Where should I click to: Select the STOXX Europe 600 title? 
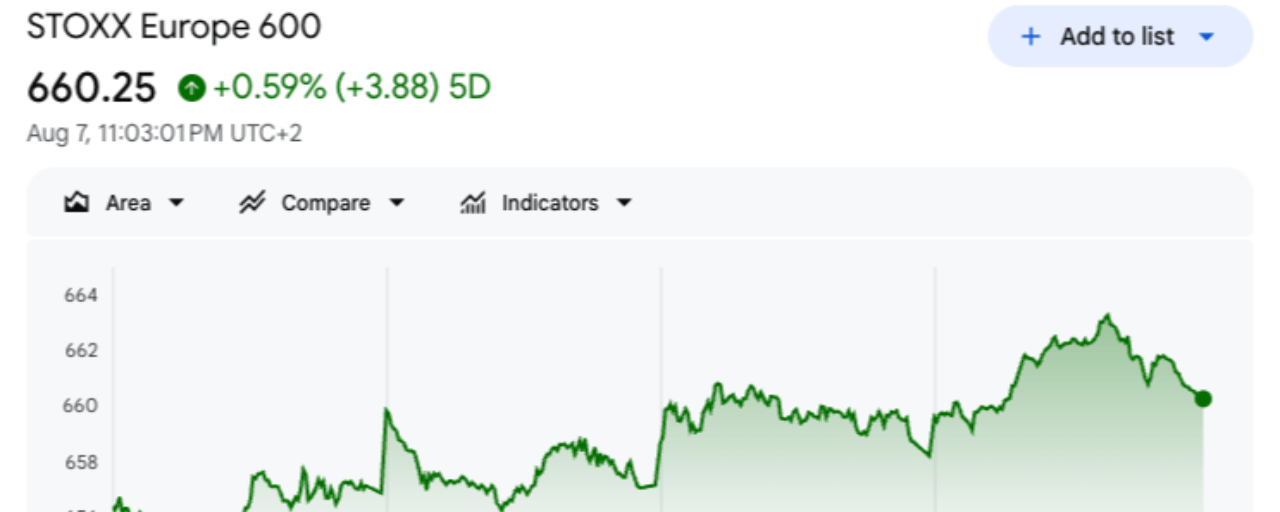tap(174, 27)
